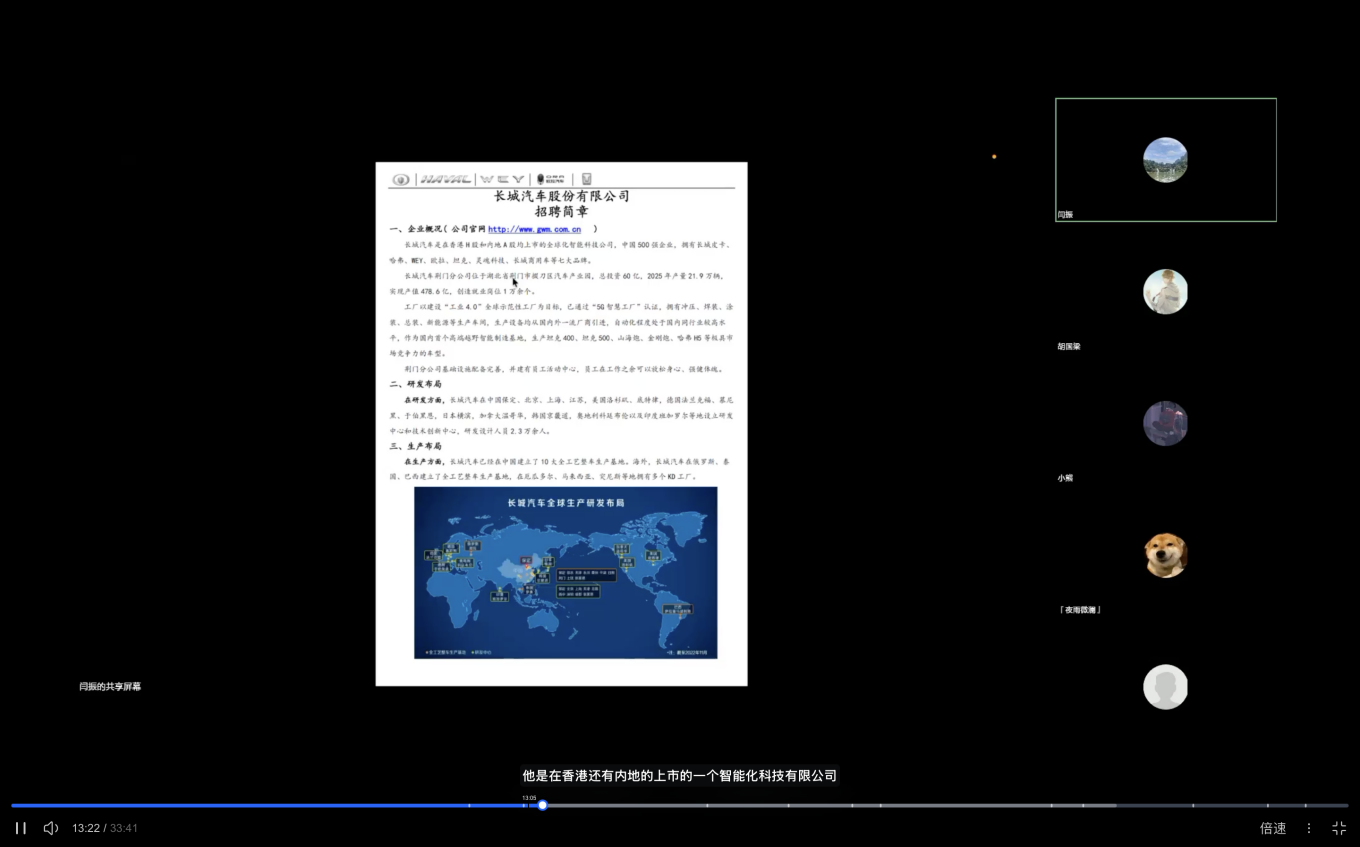Image resolution: width=1360 pixels, height=847 pixels.
Task: Select 胡国梁's participant avatar
Action: (x=1165, y=292)
